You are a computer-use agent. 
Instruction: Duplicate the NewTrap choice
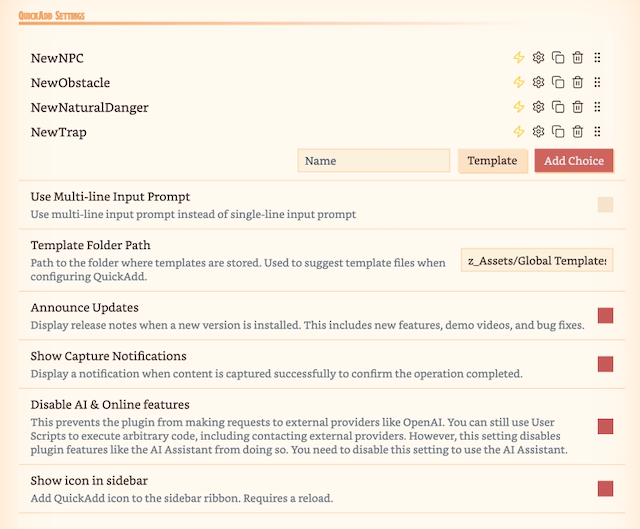558,131
